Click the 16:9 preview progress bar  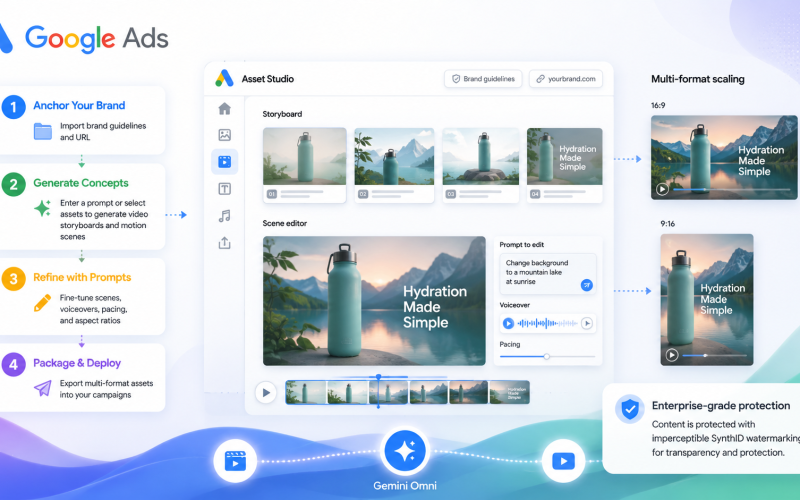tap(732, 189)
